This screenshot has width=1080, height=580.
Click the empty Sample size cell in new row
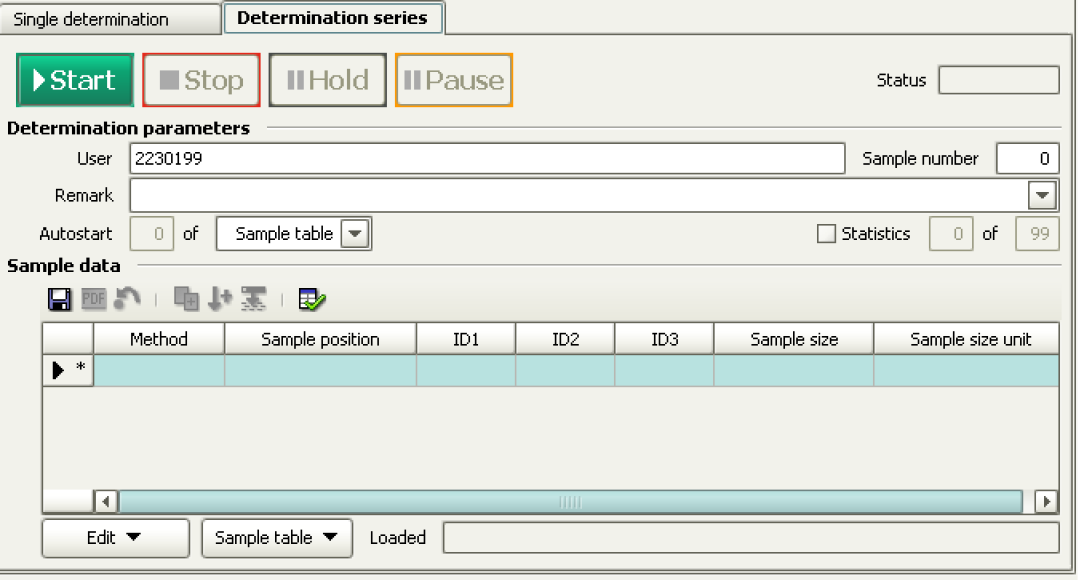pos(793,371)
